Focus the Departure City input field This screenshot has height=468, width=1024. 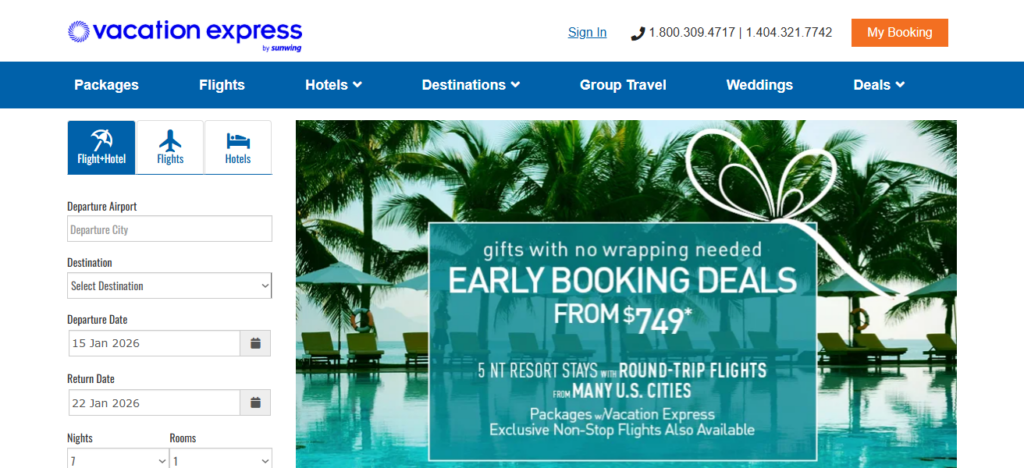click(170, 229)
